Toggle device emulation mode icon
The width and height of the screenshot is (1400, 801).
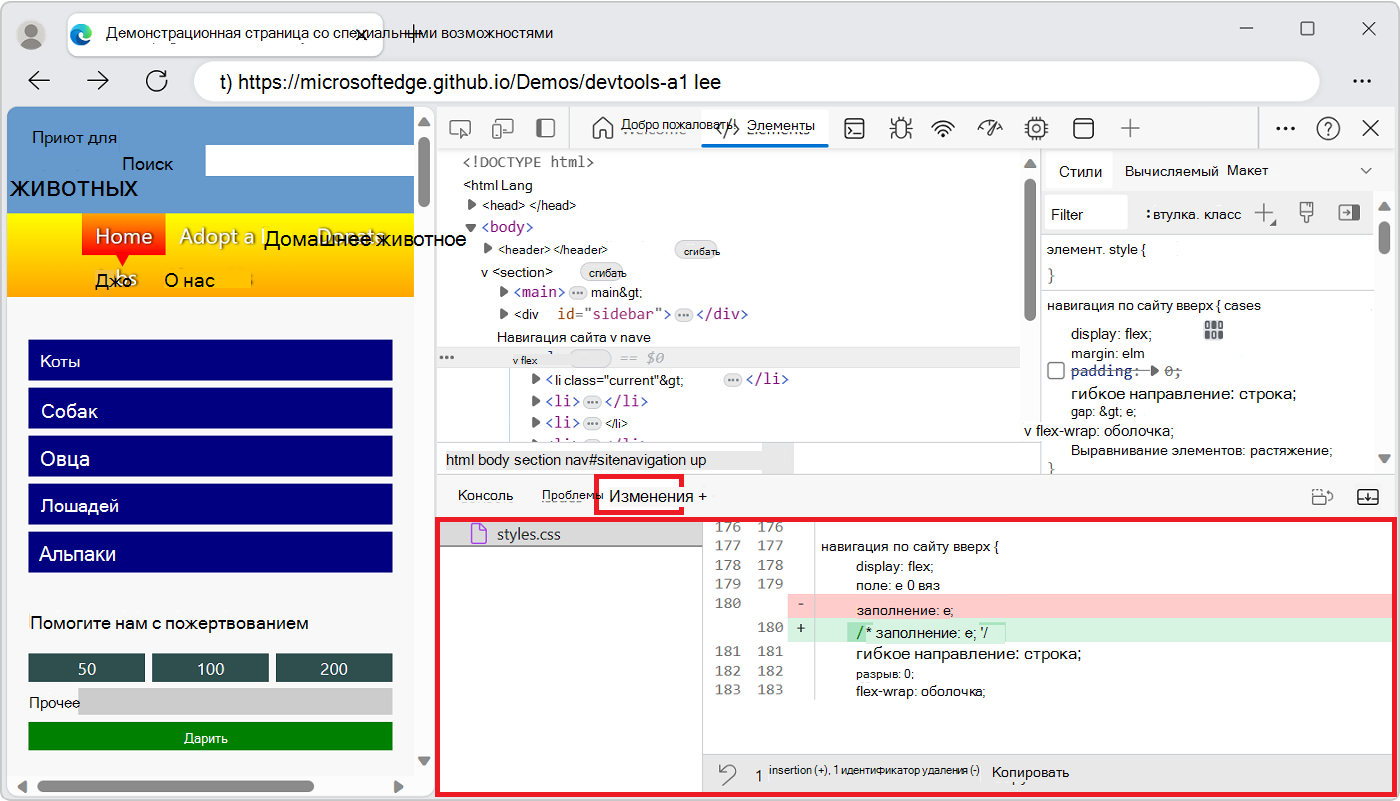point(503,128)
